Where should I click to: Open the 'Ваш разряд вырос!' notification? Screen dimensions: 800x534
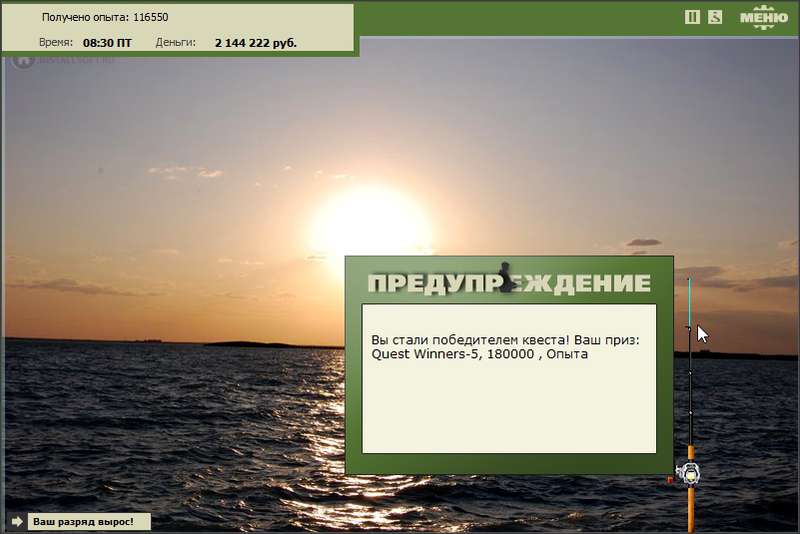click(89, 521)
